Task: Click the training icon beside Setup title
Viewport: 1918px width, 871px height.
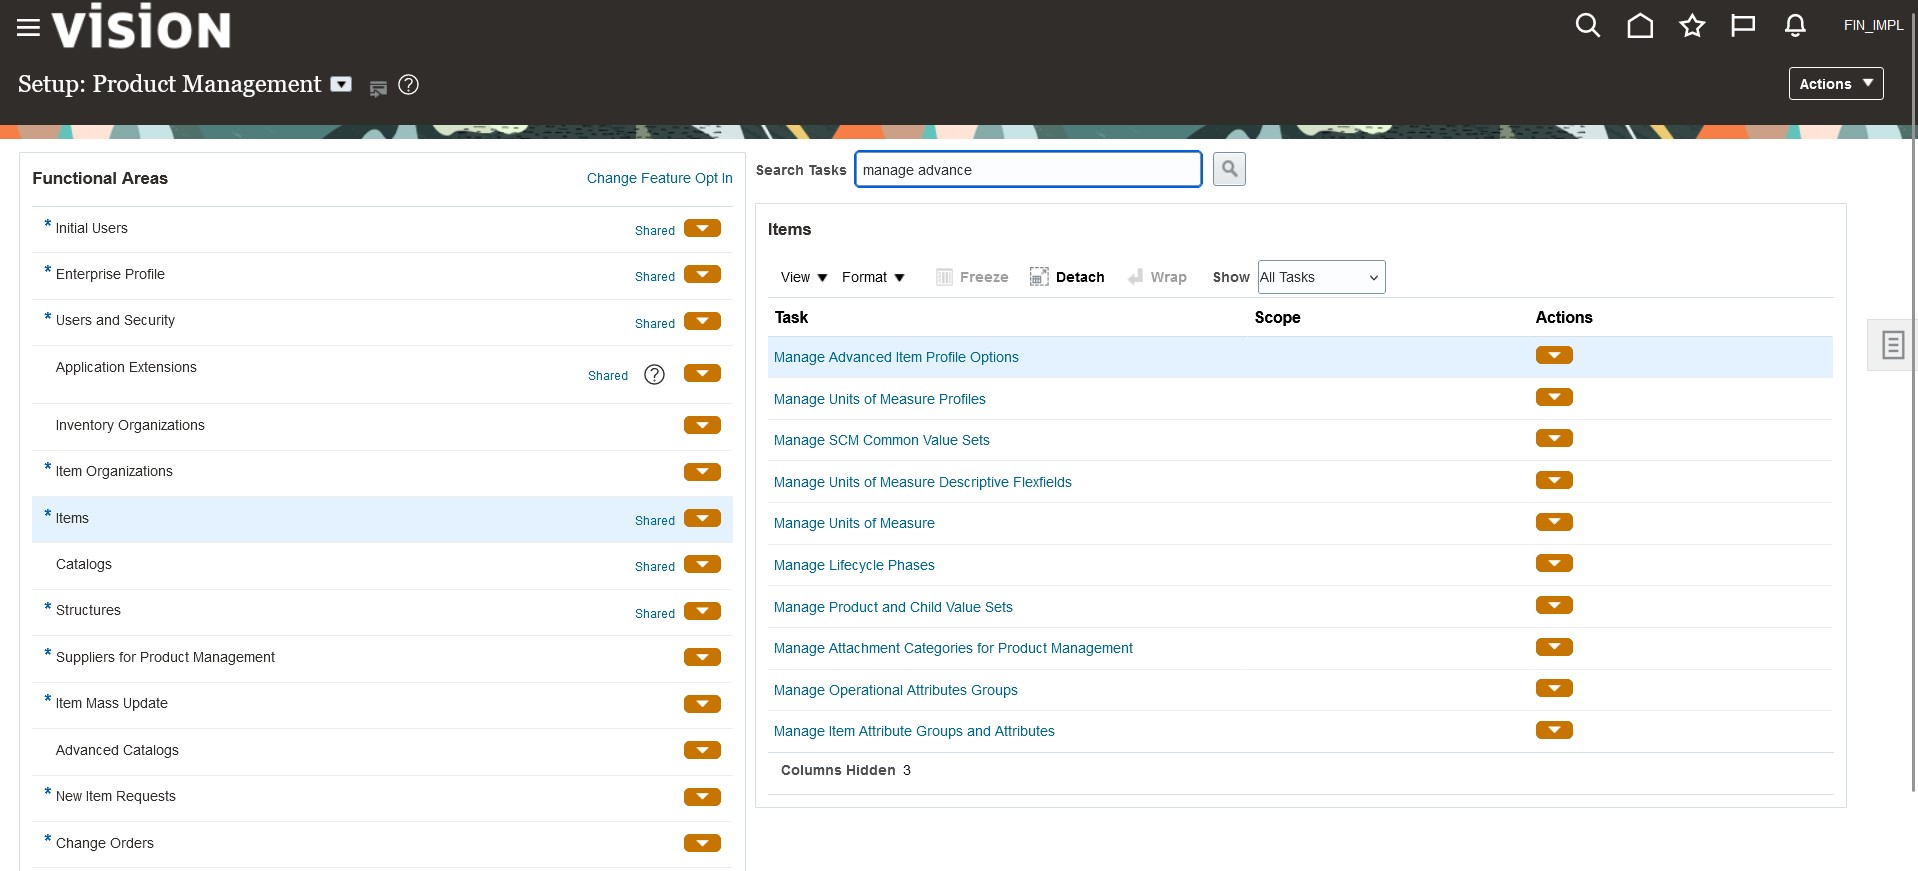Action: [x=378, y=88]
